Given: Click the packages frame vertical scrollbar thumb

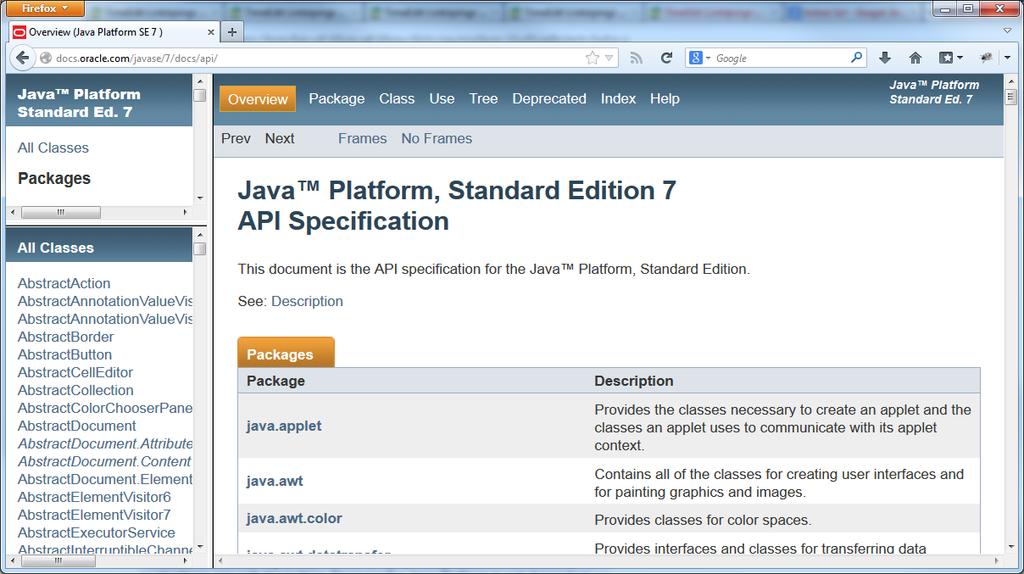Looking at the screenshot, I should tap(200, 95).
